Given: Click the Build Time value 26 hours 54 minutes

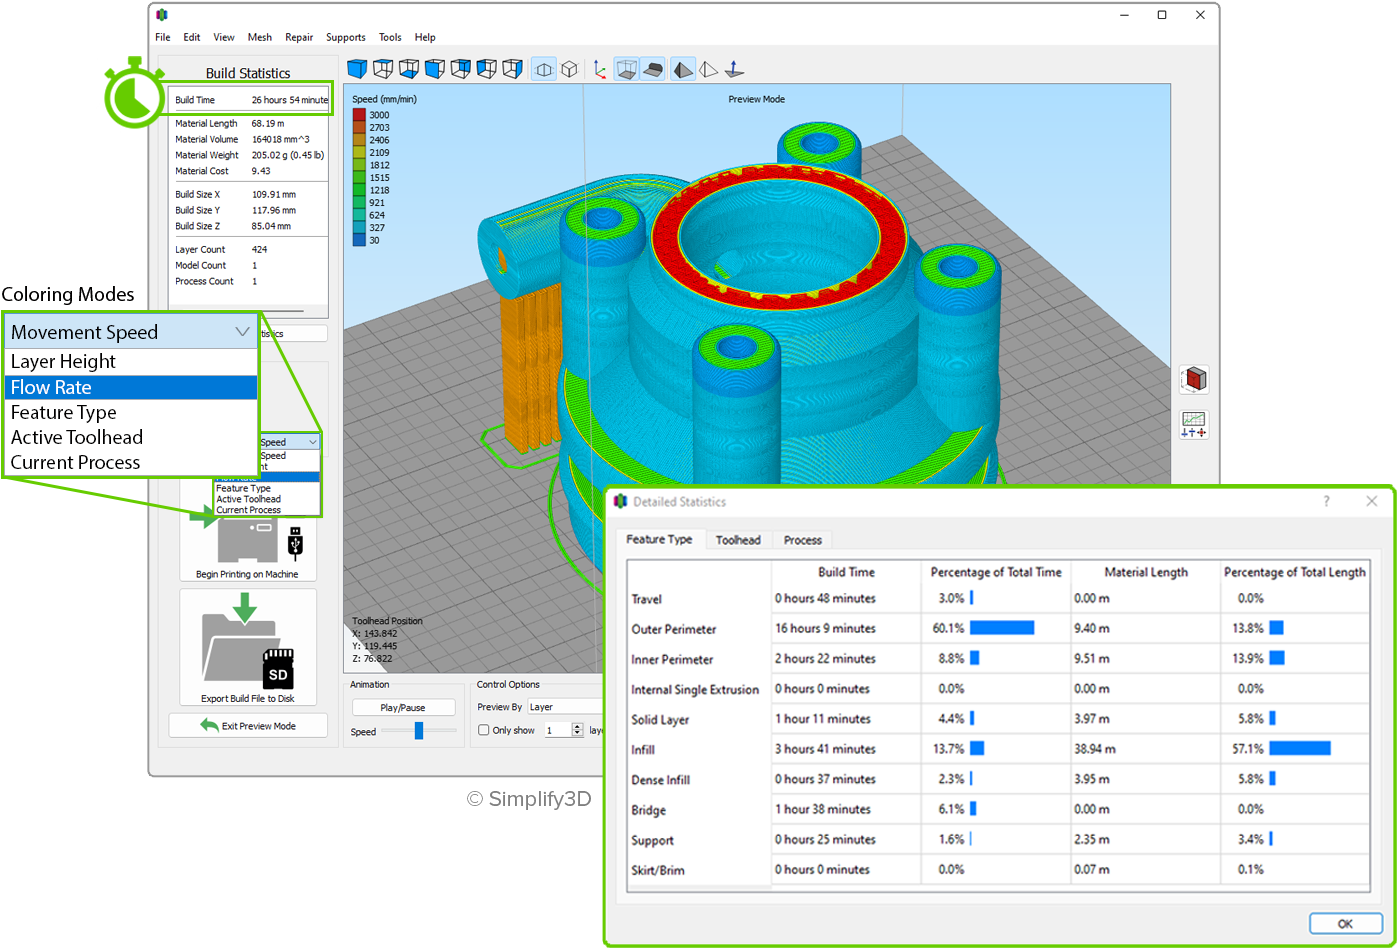Looking at the screenshot, I should (289, 100).
